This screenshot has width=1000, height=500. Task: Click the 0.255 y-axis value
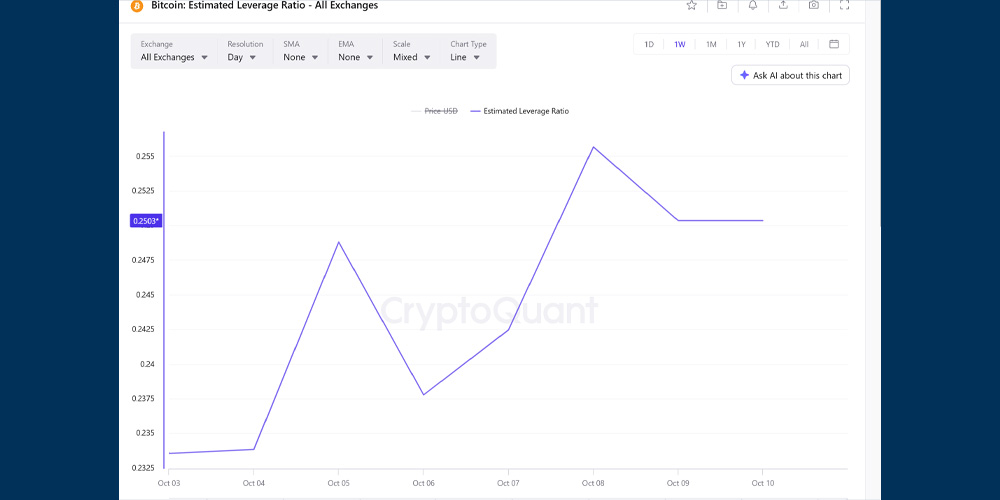pos(143,156)
